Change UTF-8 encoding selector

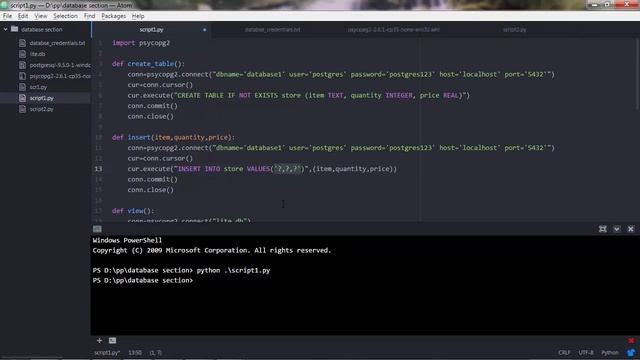click(586, 353)
